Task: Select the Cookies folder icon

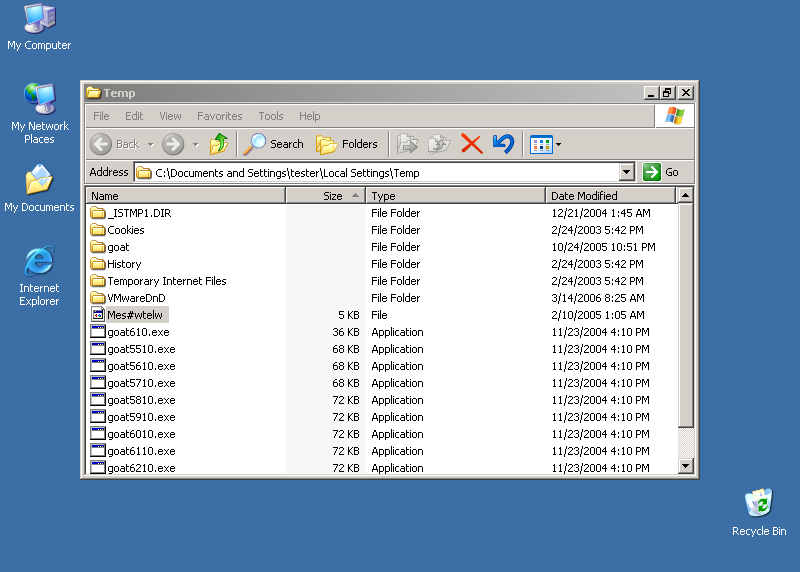Action: point(97,230)
